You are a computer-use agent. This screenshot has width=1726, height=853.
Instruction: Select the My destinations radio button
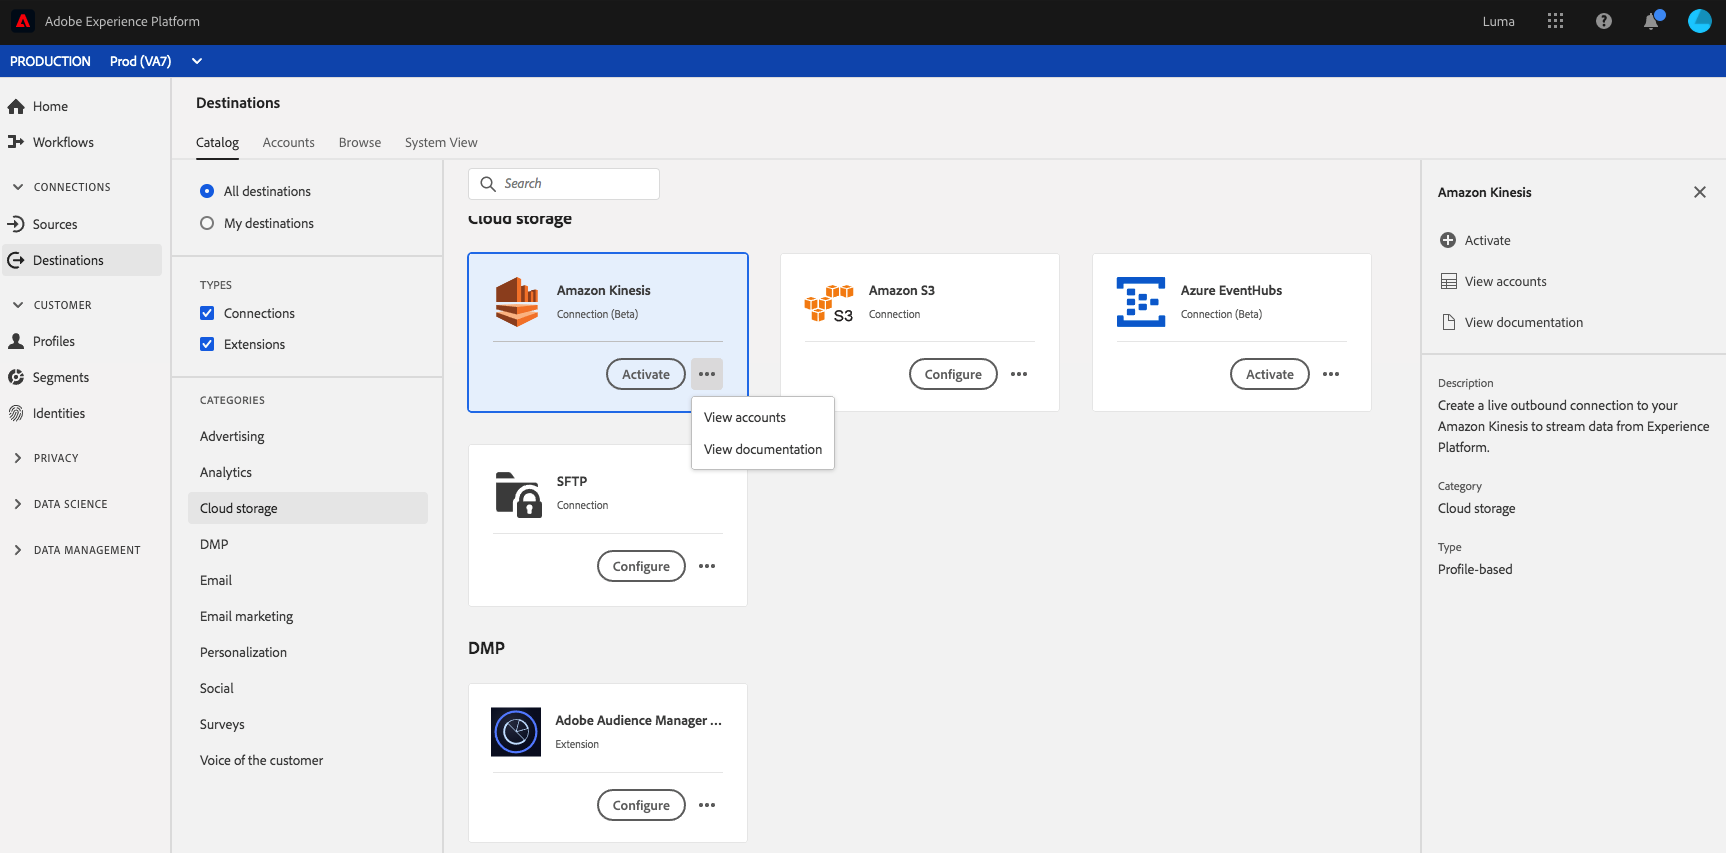(x=207, y=223)
